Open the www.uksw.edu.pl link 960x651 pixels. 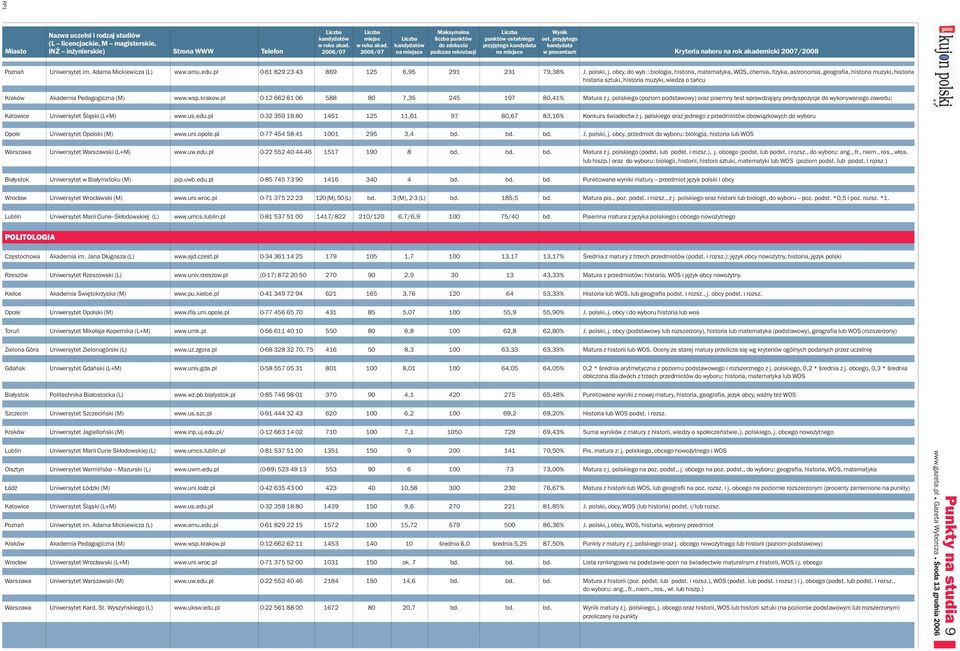tap(197, 608)
